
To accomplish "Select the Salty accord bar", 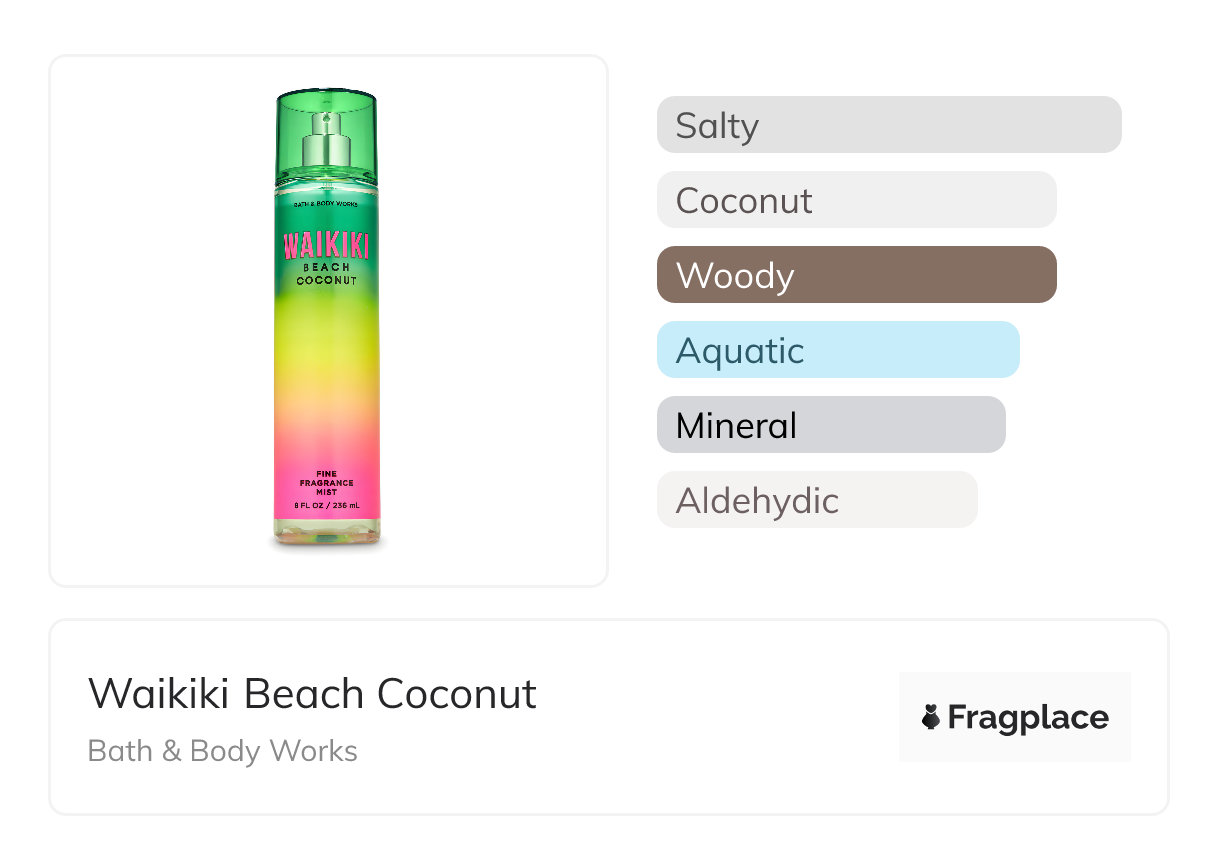I will click(888, 125).
